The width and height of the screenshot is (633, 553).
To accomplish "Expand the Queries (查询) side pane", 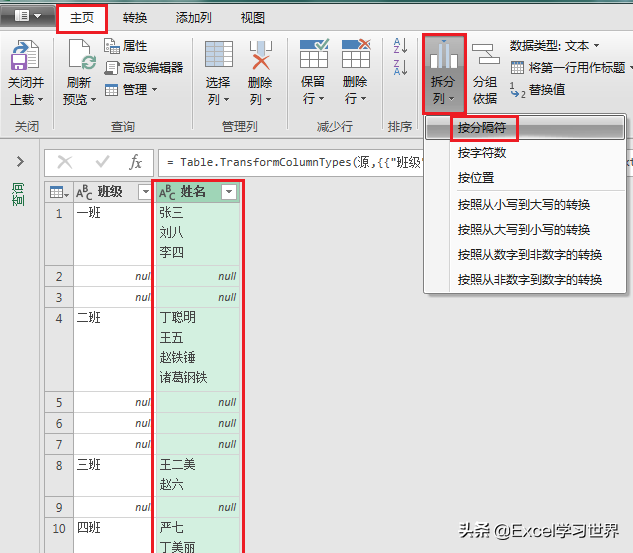I will pyautogui.click(x=20, y=162).
